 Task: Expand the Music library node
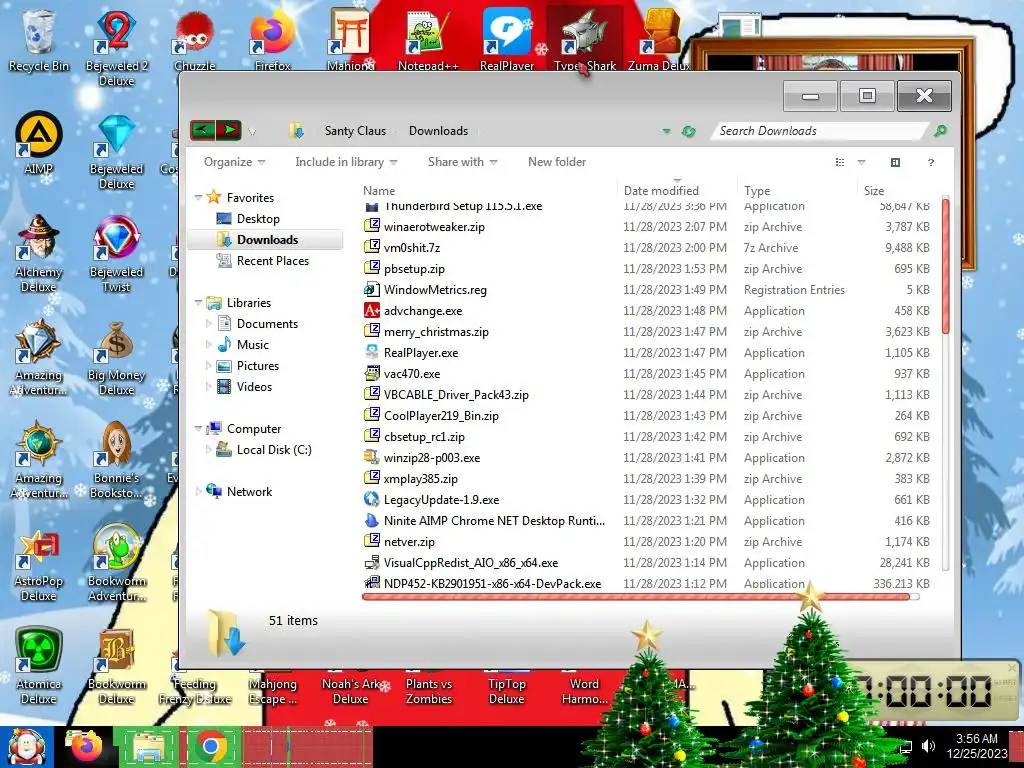pos(208,345)
